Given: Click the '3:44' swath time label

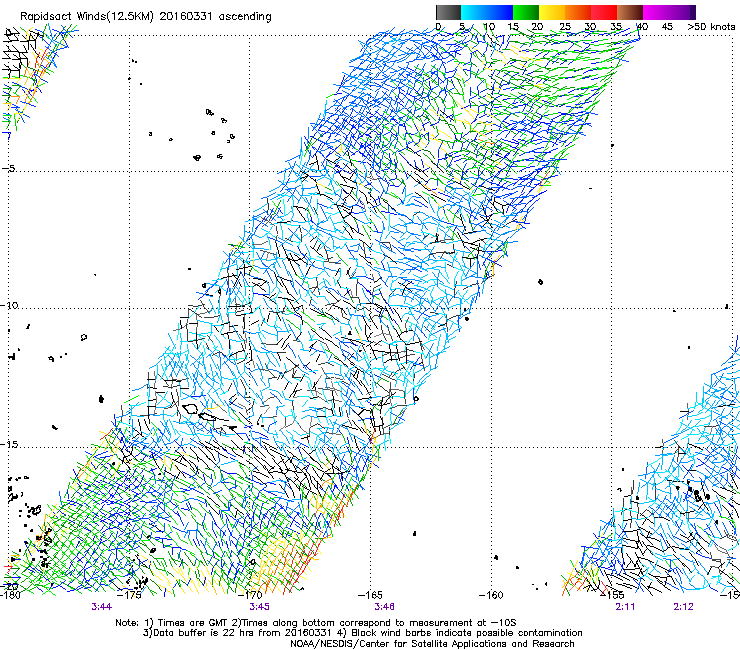Looking at the screenshot, I should coord(101,607).
